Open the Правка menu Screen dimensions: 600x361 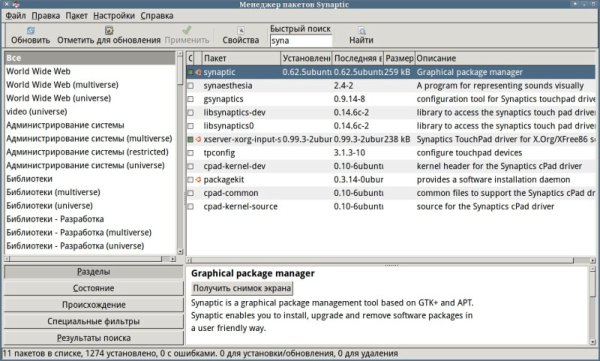(46, 16)
